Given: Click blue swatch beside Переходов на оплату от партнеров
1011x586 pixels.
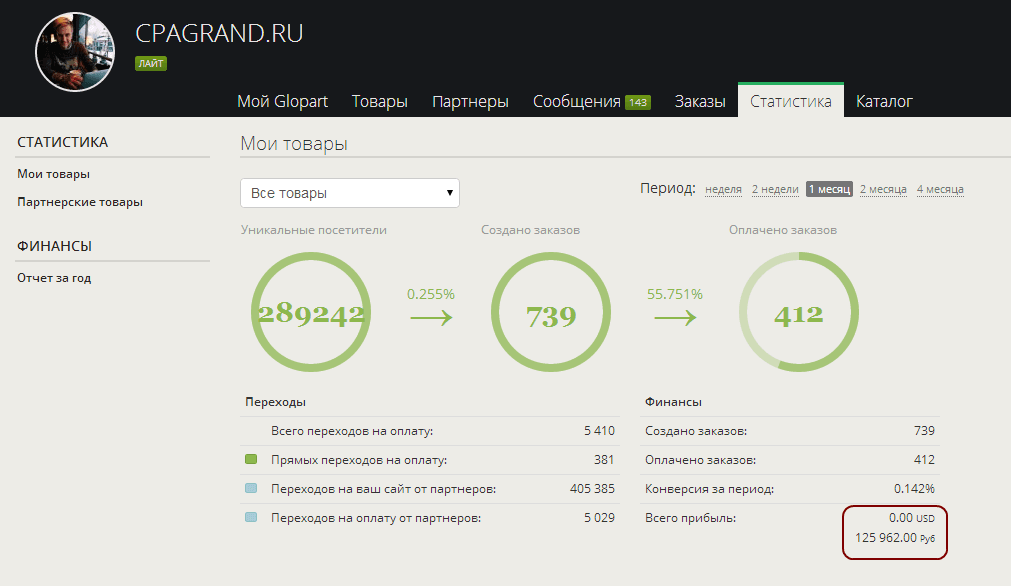Looking at the screenshot, I should (251, 517).
